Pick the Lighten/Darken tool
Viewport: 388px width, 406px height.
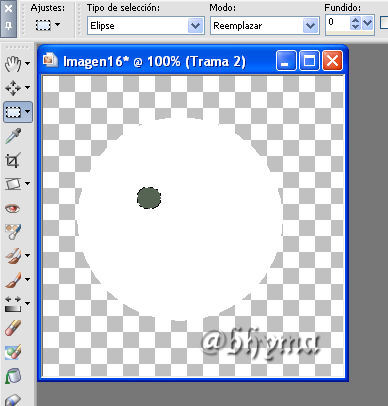(x=13, y=304)
